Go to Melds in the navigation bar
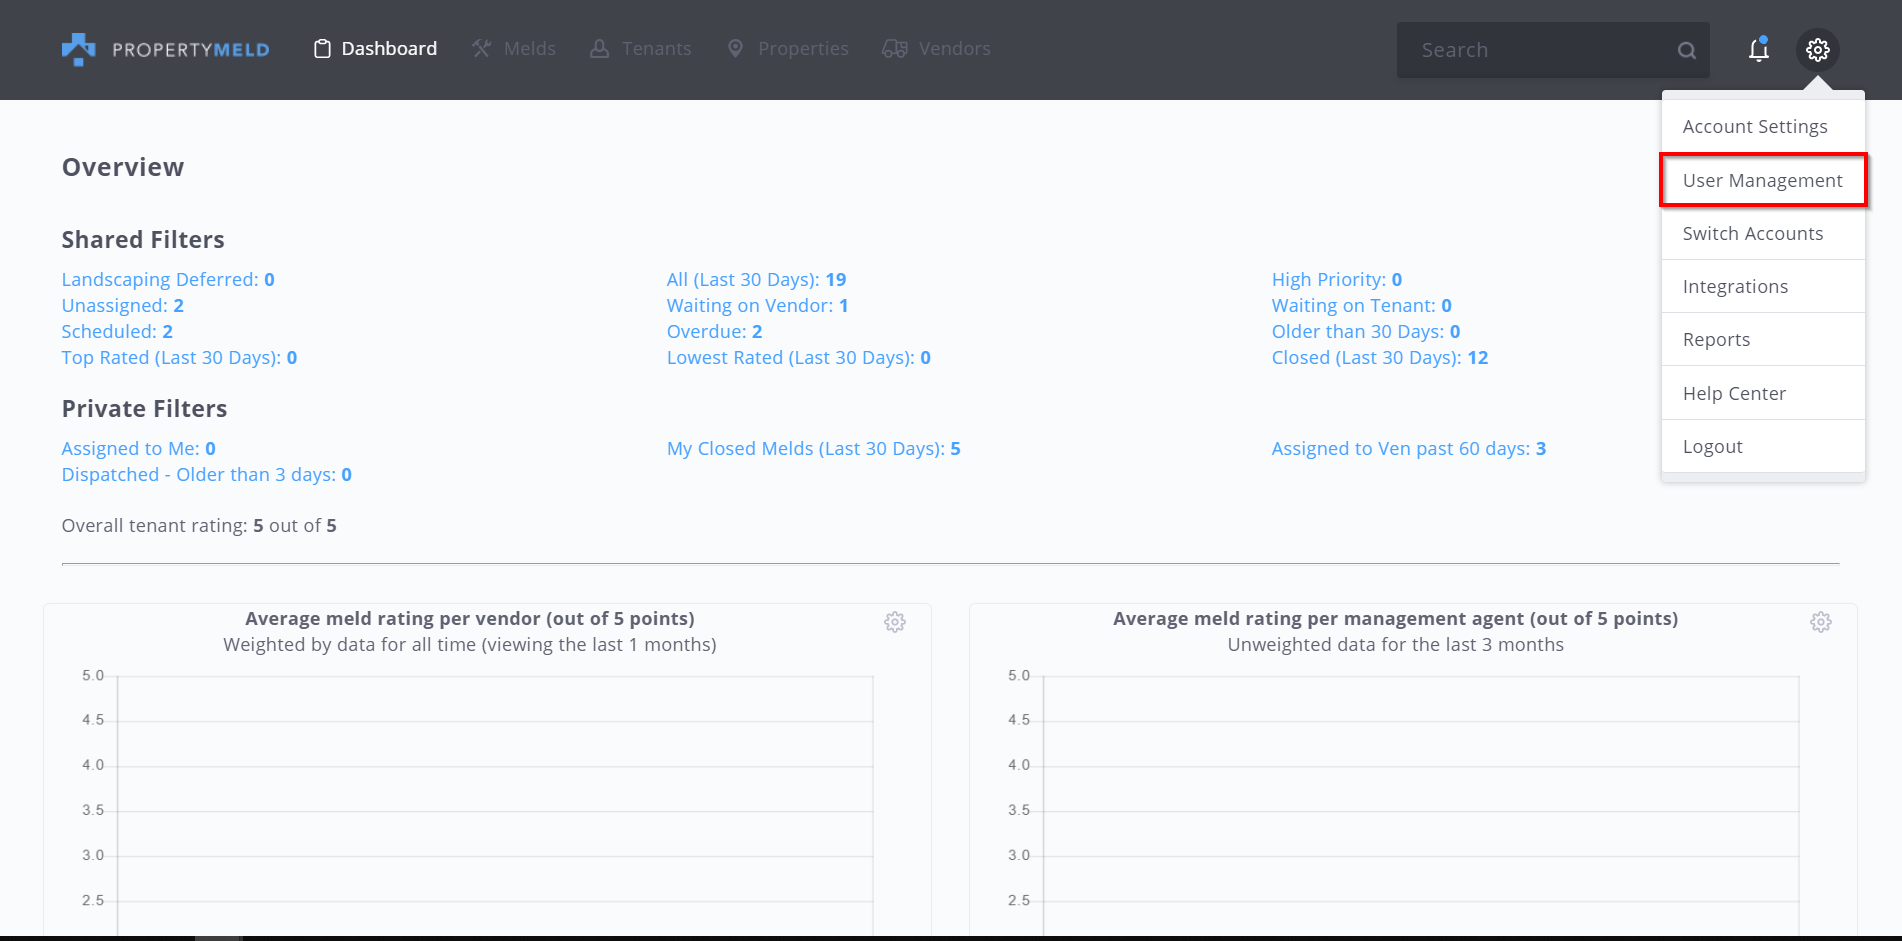The width and height of the screenshot is (1902, 941). [x=514, y=49]
